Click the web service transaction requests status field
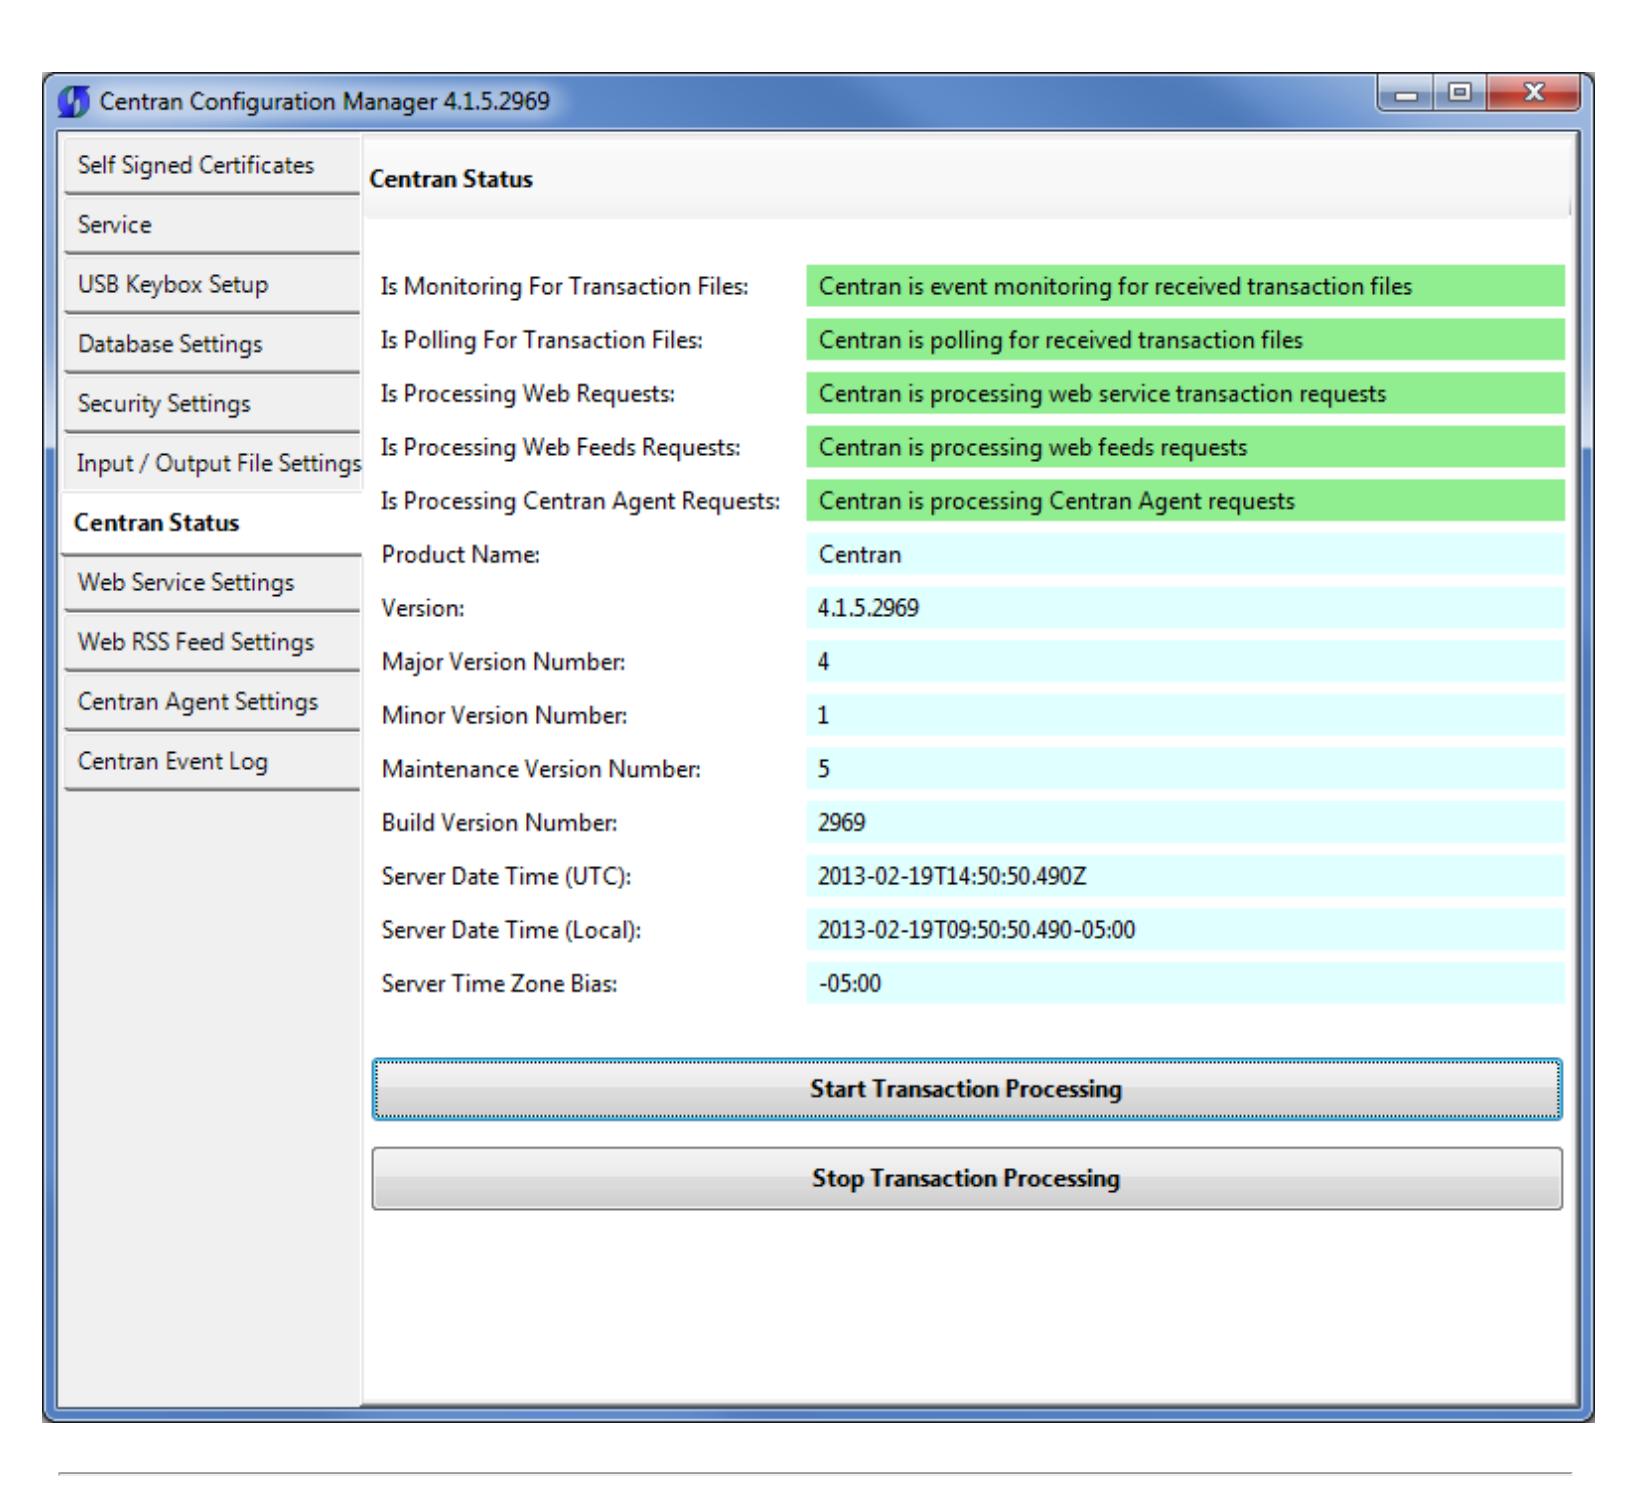This screenshot has width=1632, height=1490. pyautogui.click(x=1185, y=394)
